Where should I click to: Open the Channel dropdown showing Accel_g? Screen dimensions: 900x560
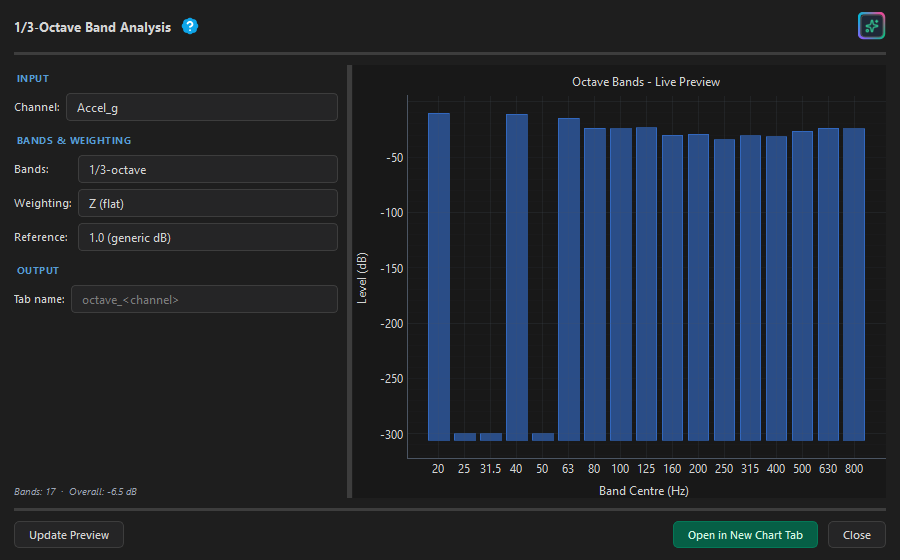tap(202, 107)
